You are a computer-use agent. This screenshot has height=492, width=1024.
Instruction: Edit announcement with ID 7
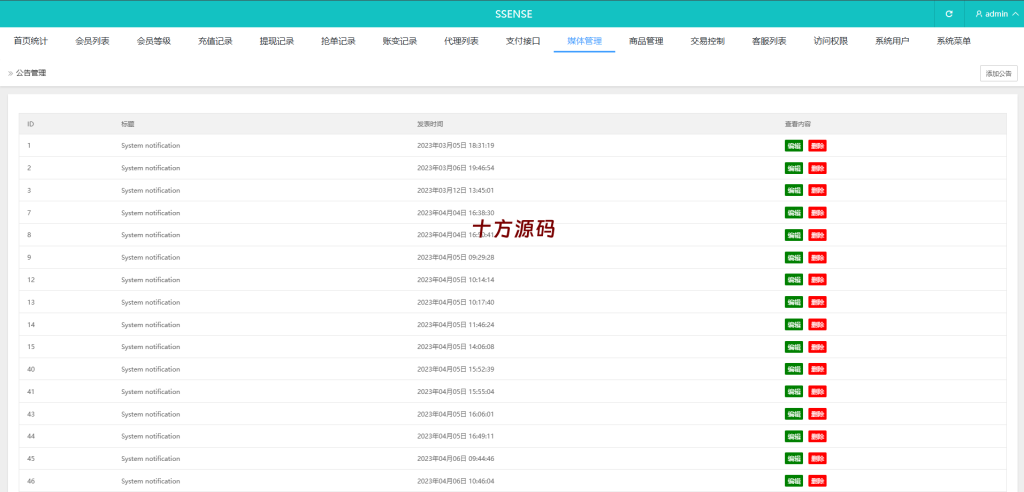coord(793,212)
